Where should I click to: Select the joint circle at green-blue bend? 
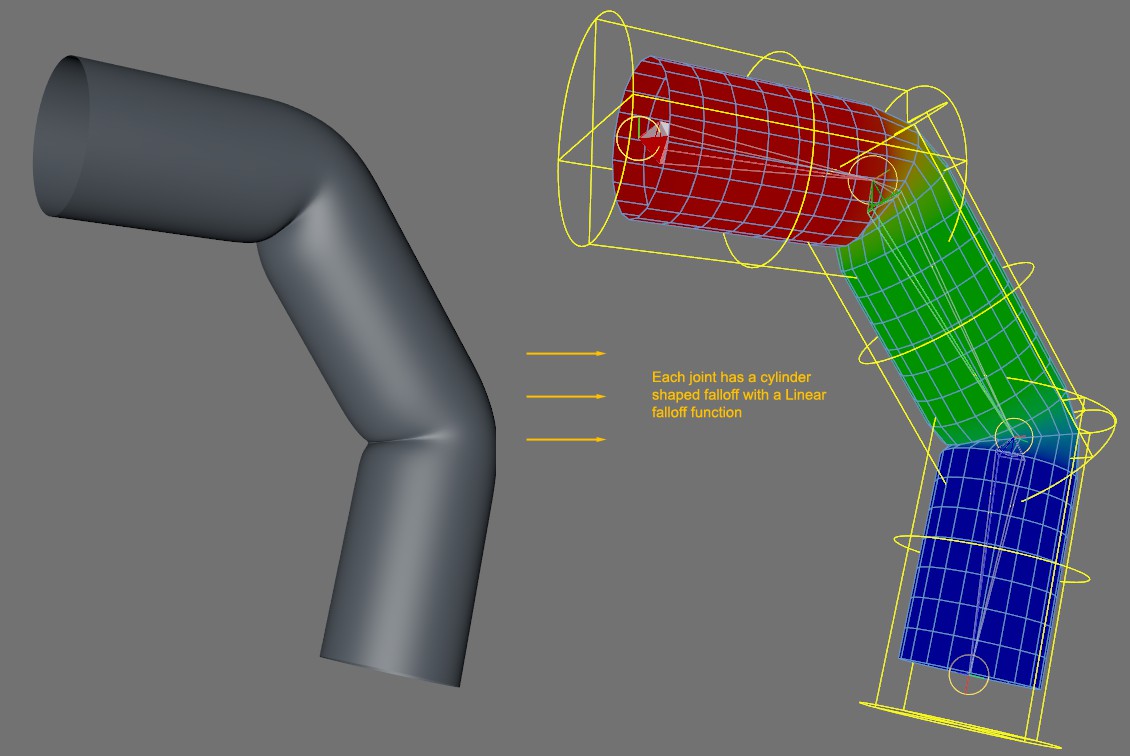tap(1013, 436)
